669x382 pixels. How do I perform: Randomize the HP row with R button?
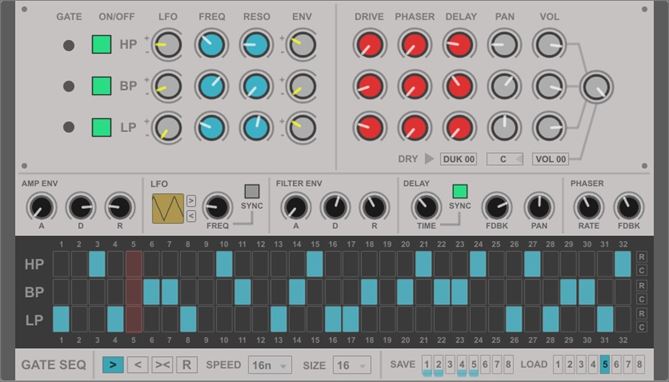coord(641,257)
